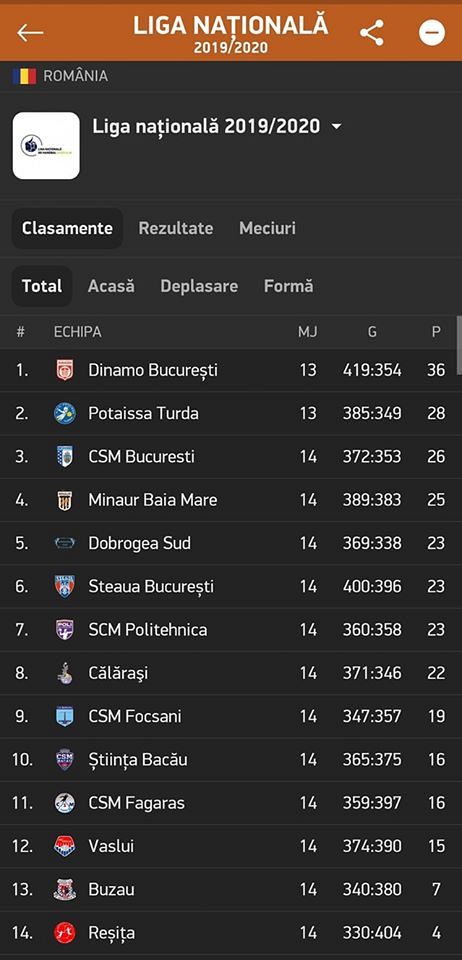Show the Formă standings view

[x=288, y=286]
